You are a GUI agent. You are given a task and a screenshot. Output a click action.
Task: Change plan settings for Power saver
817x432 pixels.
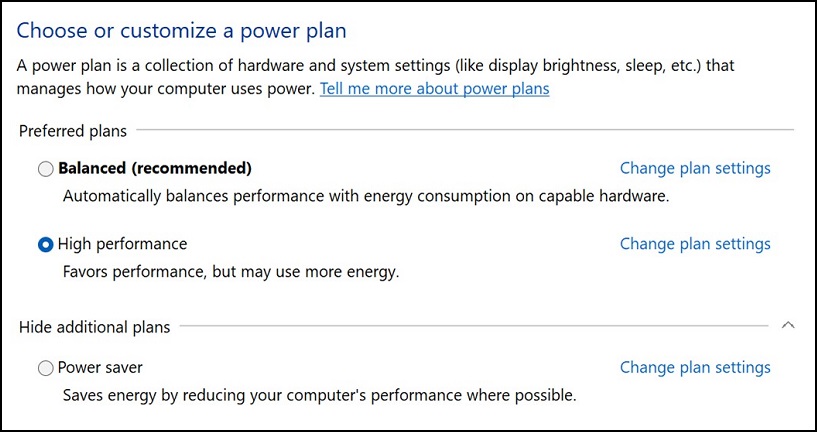(695, 368)
